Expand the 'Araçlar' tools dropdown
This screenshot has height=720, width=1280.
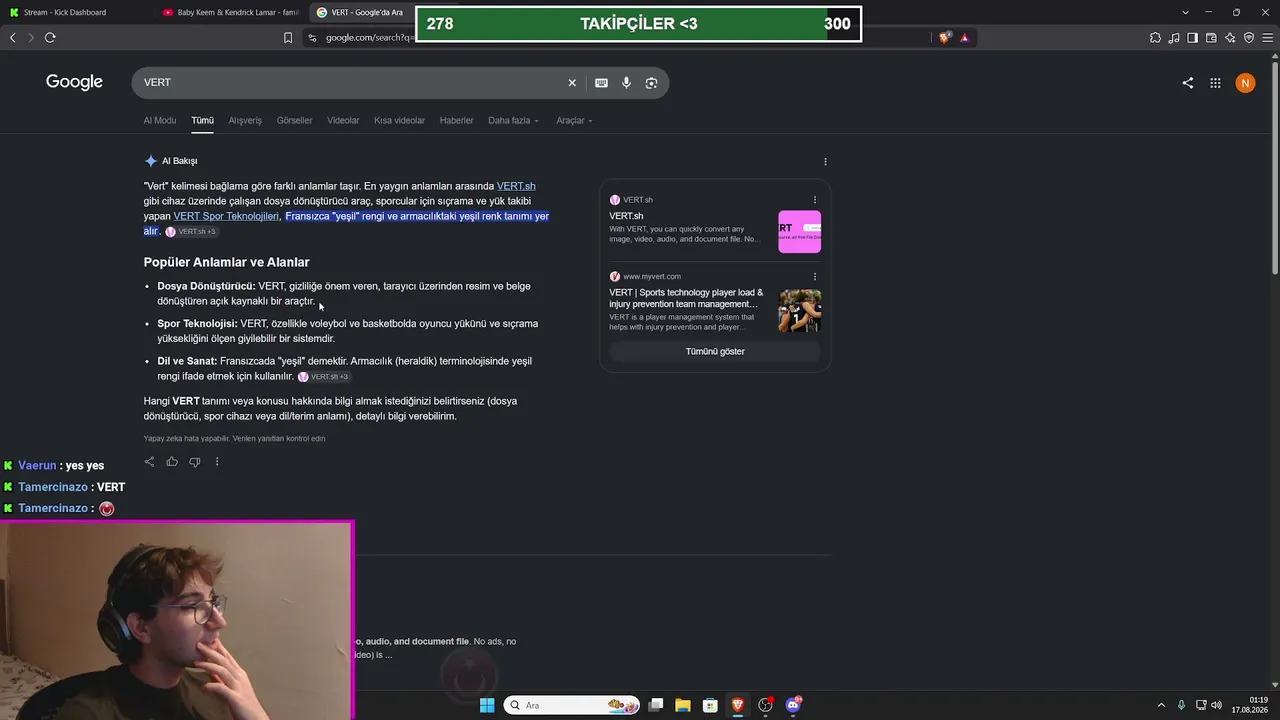coord(574,121)
